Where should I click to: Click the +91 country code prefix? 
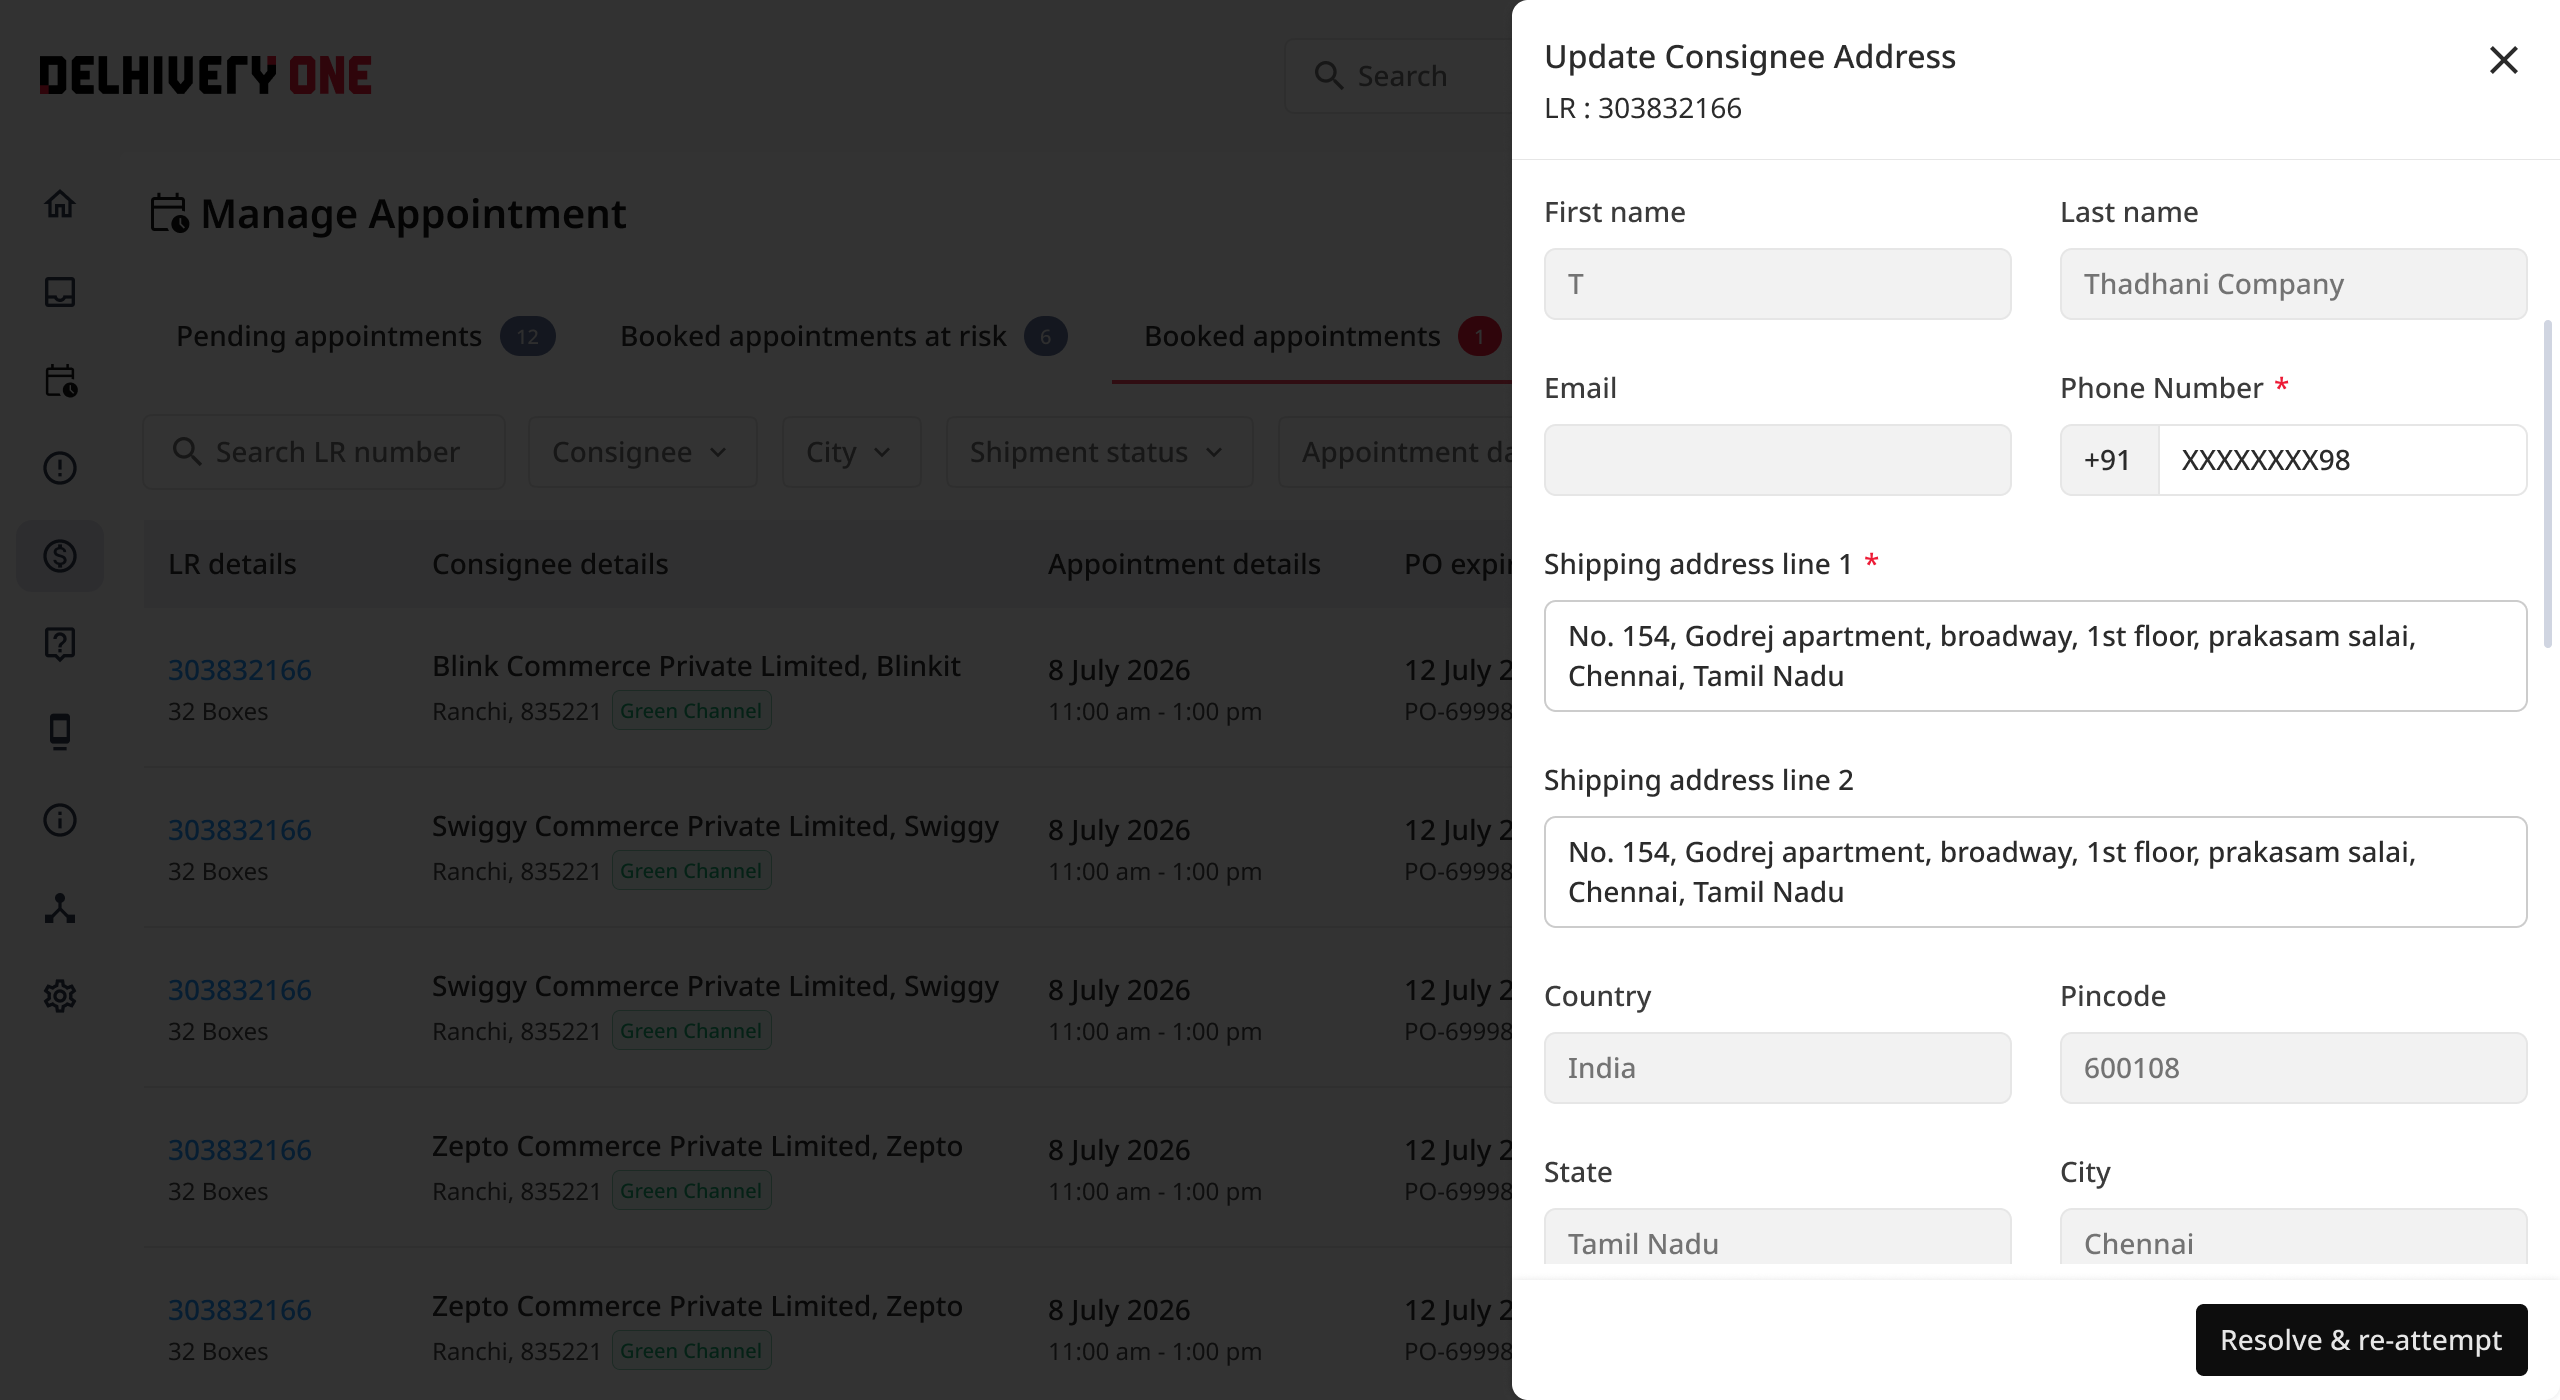2108,460
